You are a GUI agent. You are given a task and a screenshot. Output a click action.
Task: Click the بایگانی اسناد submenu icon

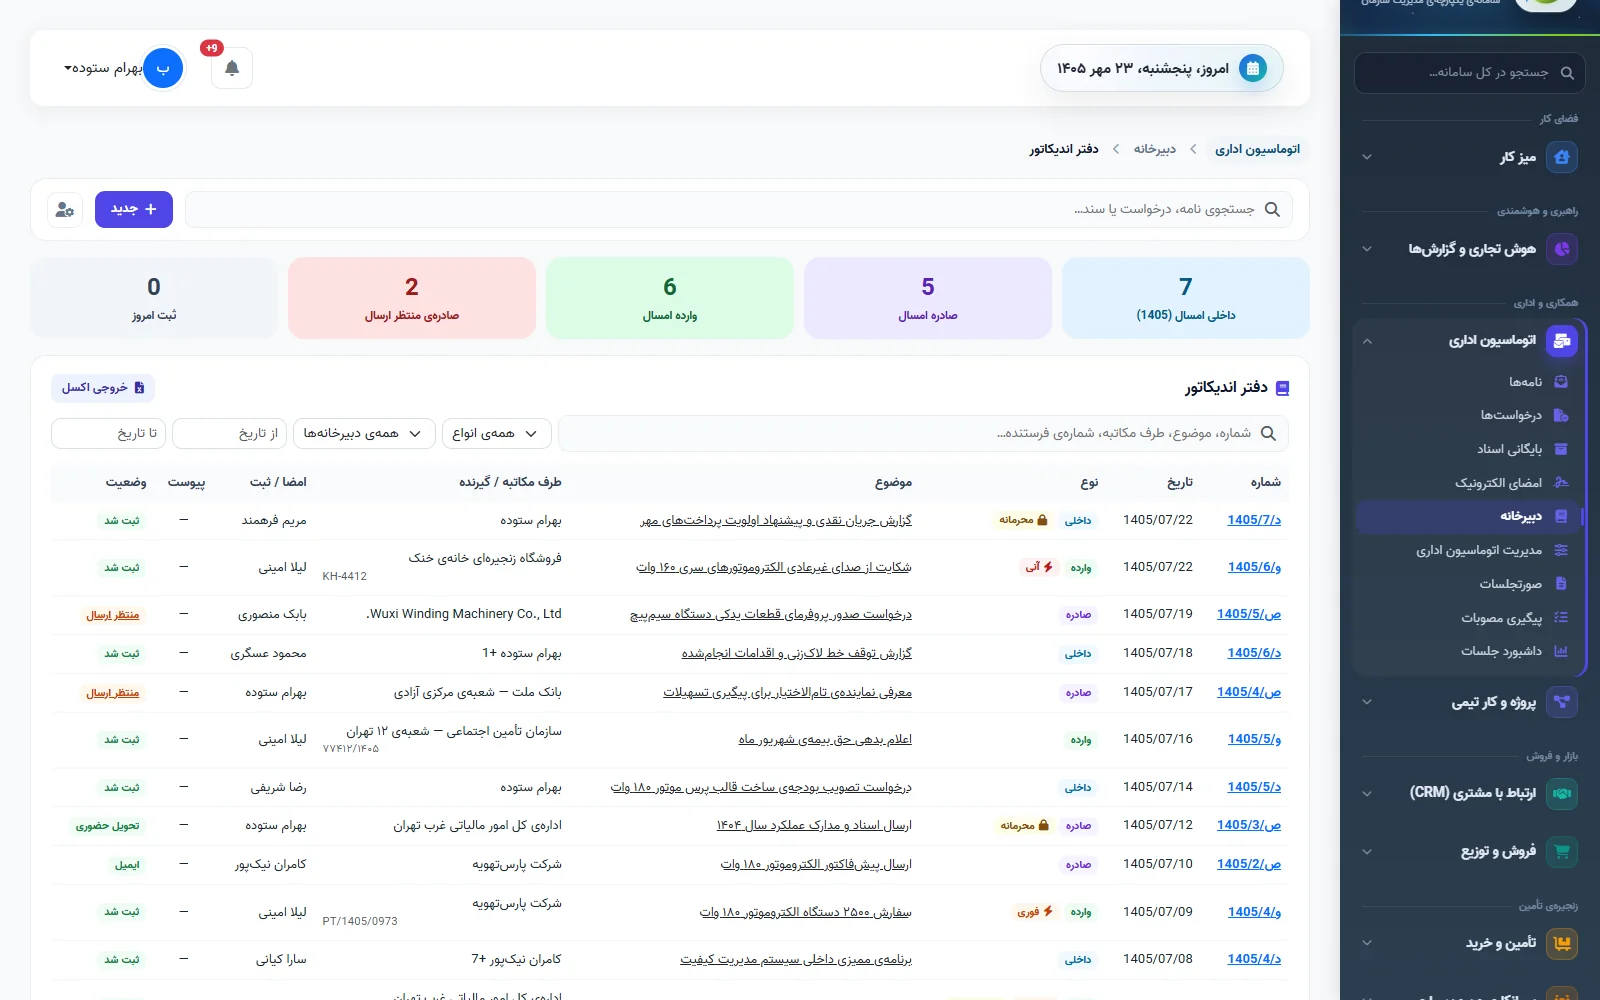pos(1561,449)
